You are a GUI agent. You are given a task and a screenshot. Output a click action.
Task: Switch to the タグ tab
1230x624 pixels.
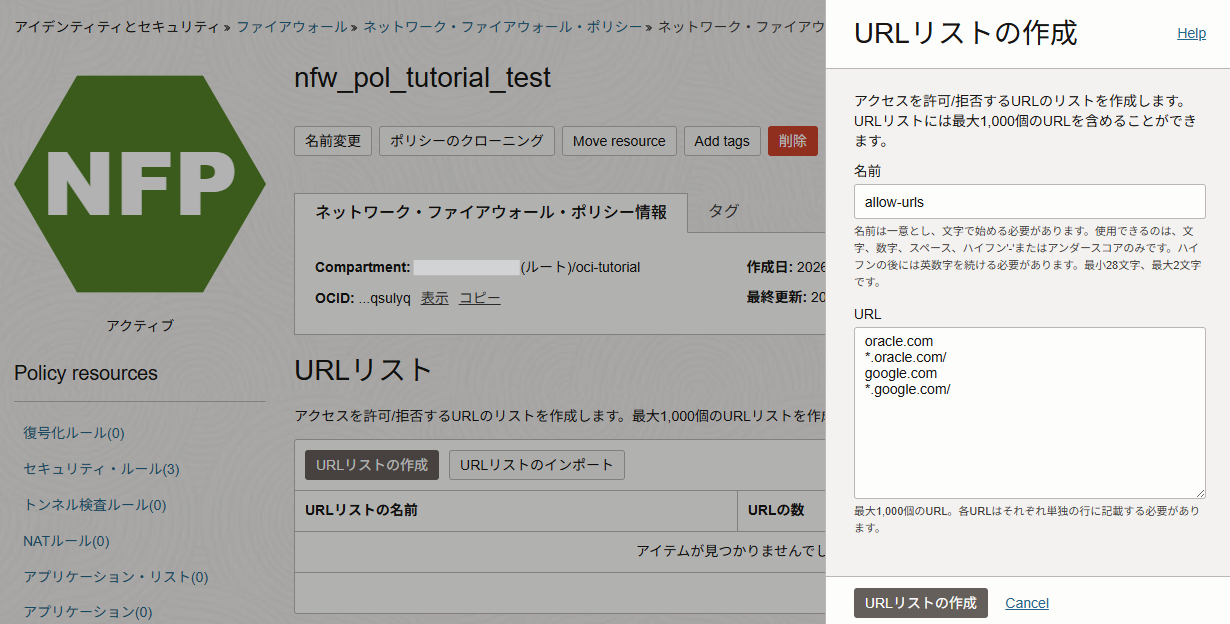(724, 211)
